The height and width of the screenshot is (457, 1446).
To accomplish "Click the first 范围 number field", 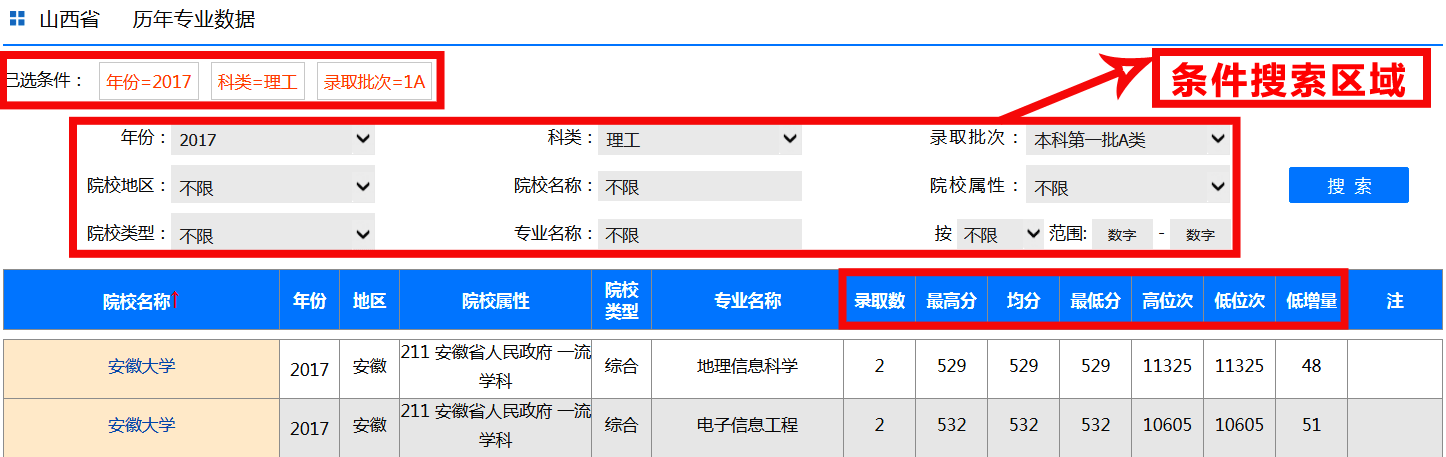I will (1122, 235).
